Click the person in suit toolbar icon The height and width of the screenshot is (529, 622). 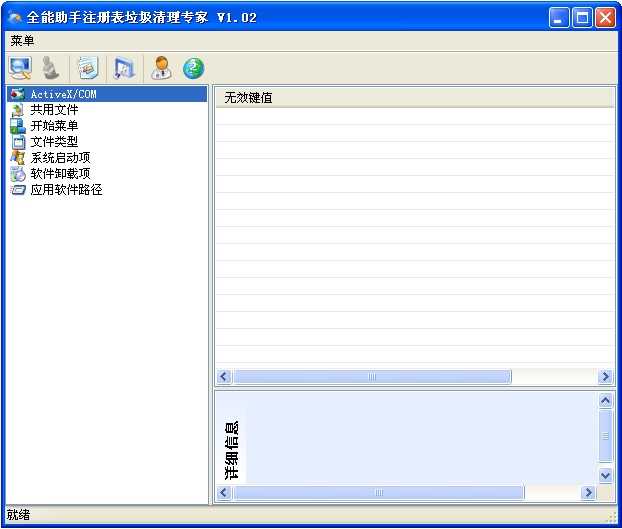tap(161, 68)
